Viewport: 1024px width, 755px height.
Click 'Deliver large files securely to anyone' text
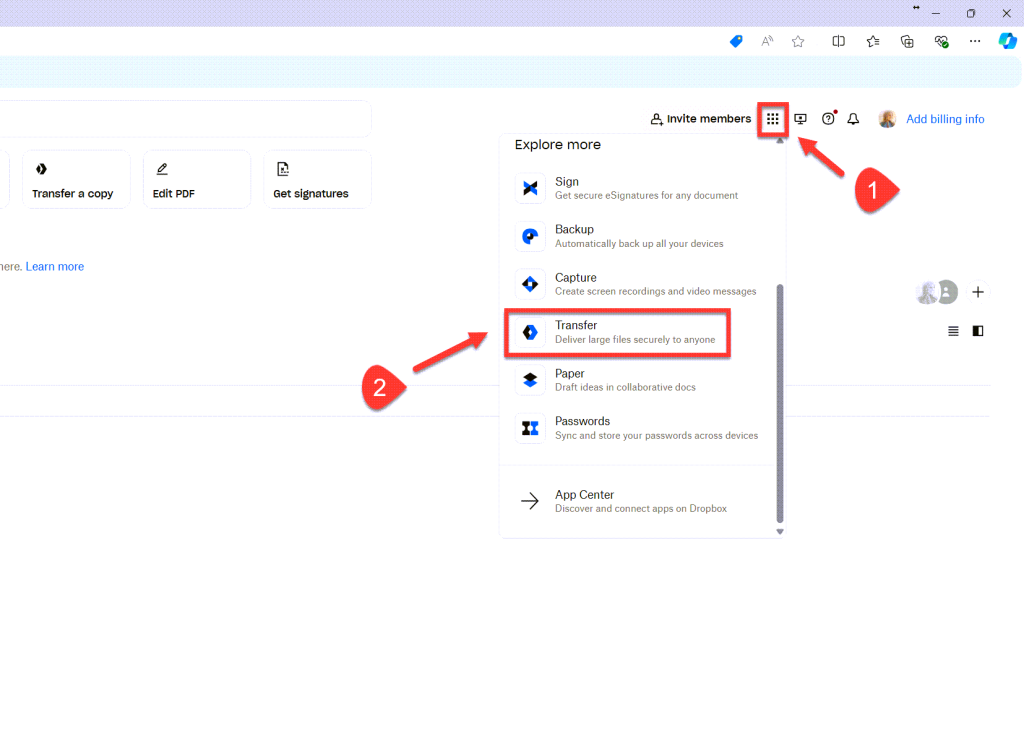pos(635,340)
